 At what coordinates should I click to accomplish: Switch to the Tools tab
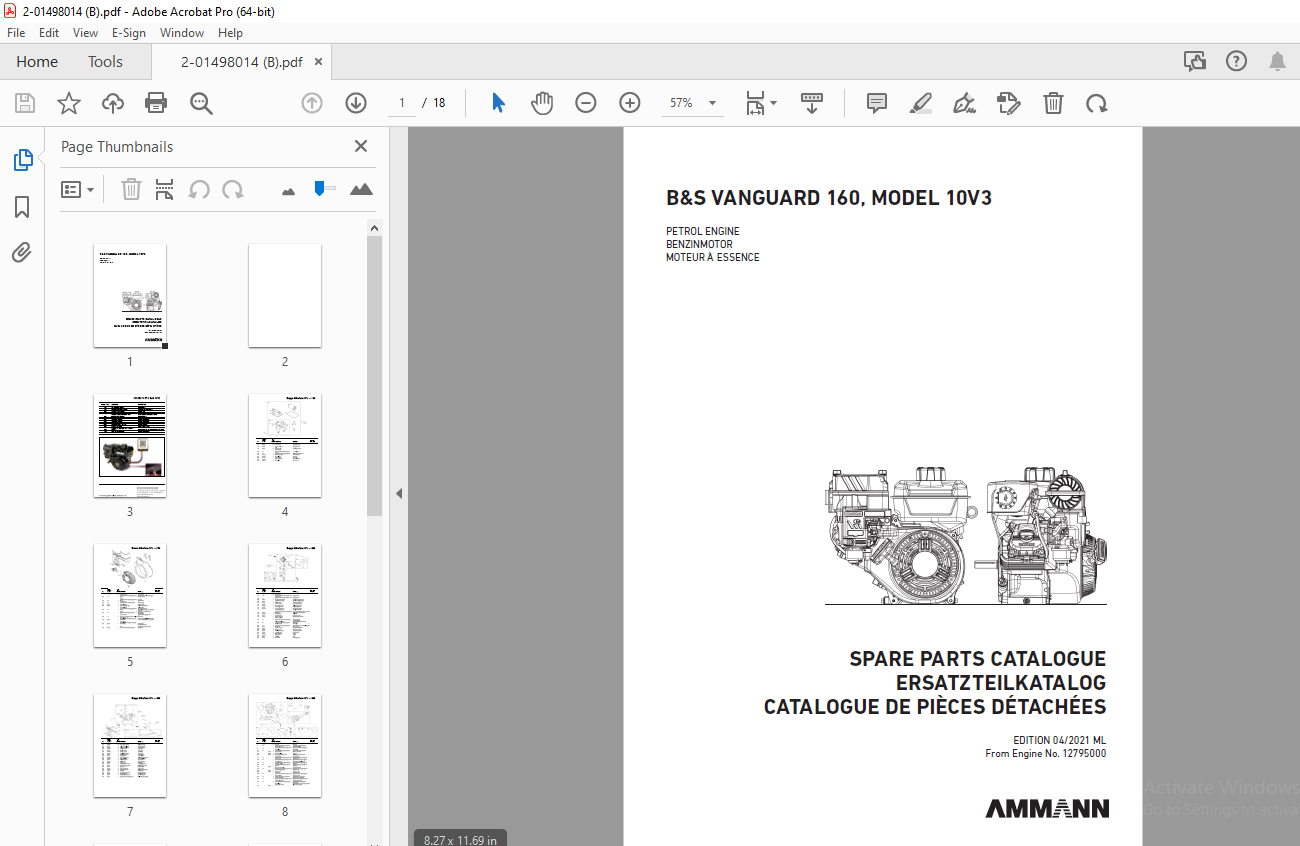click(x=105, y=61)
